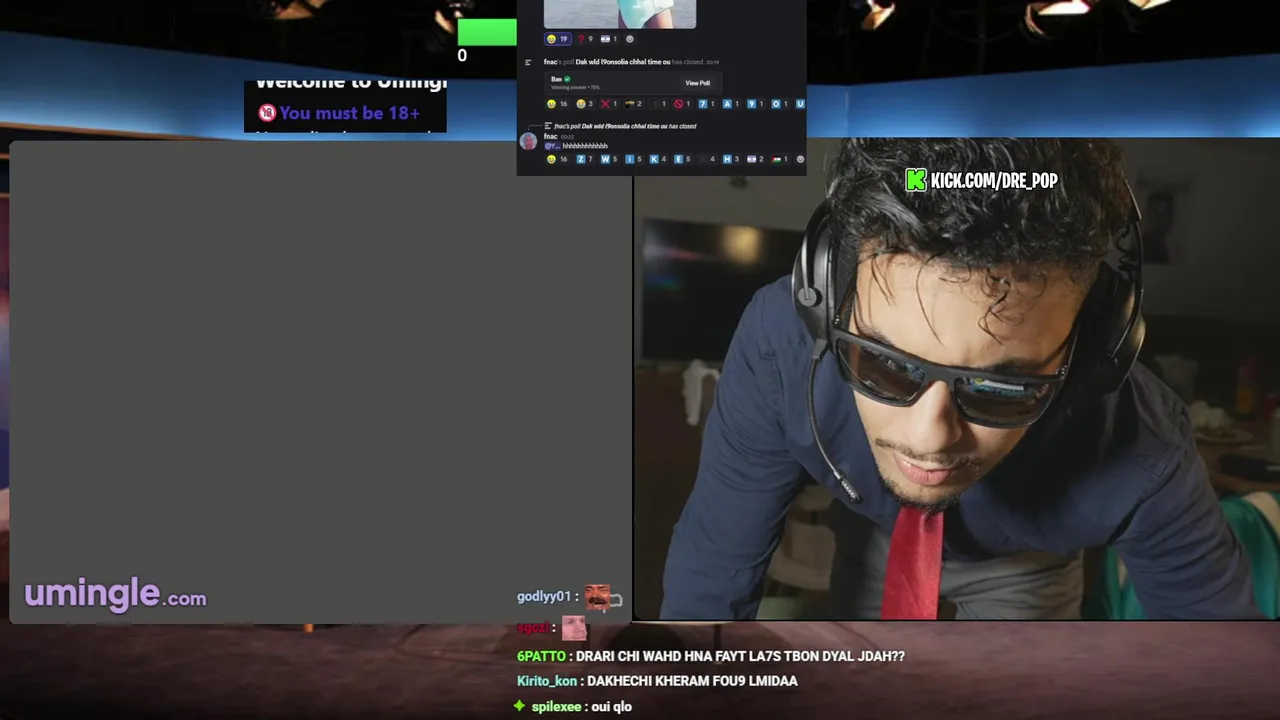Click the You must be 18+ notice
1280x720 pixels.
point(339,113)
